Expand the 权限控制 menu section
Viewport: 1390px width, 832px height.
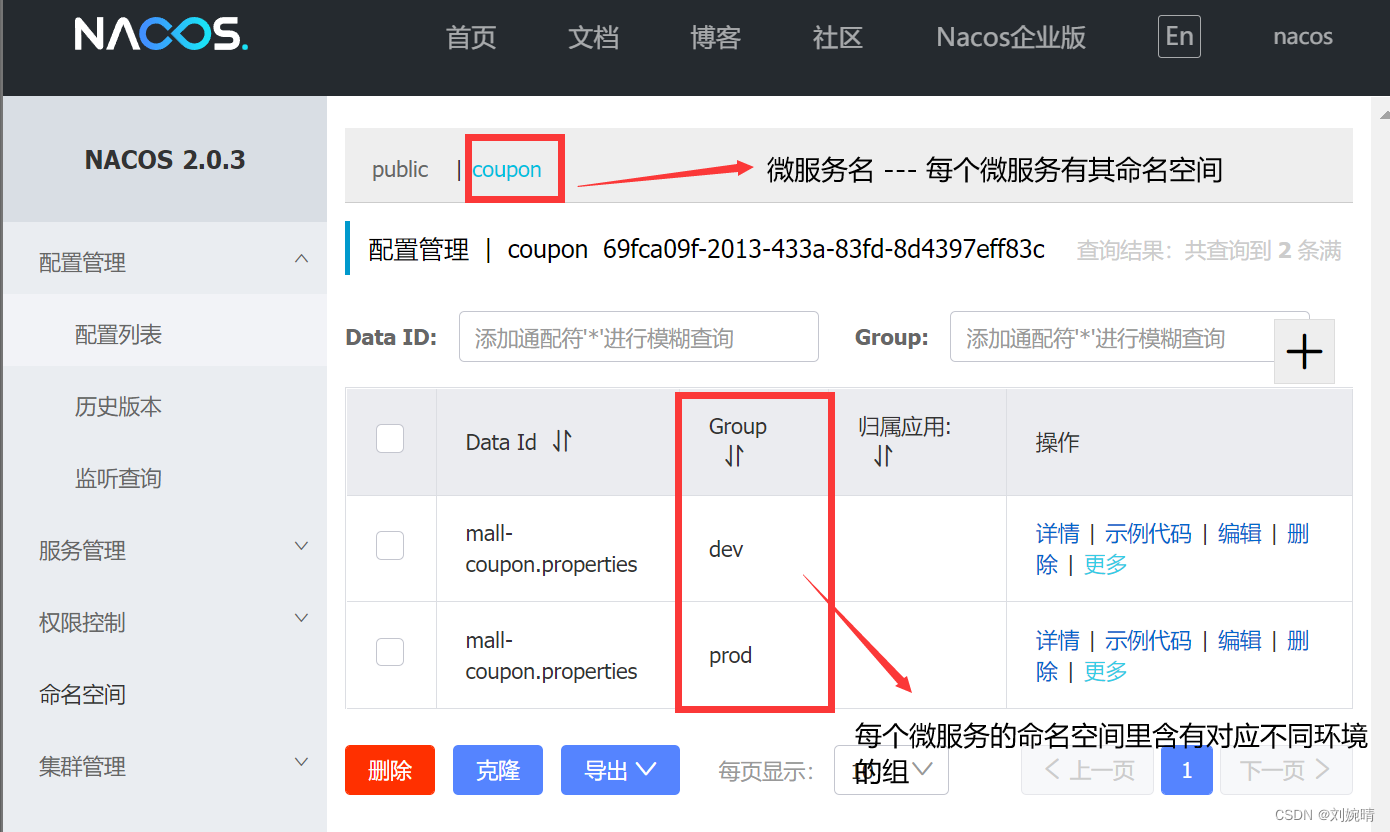coord(302,619)
